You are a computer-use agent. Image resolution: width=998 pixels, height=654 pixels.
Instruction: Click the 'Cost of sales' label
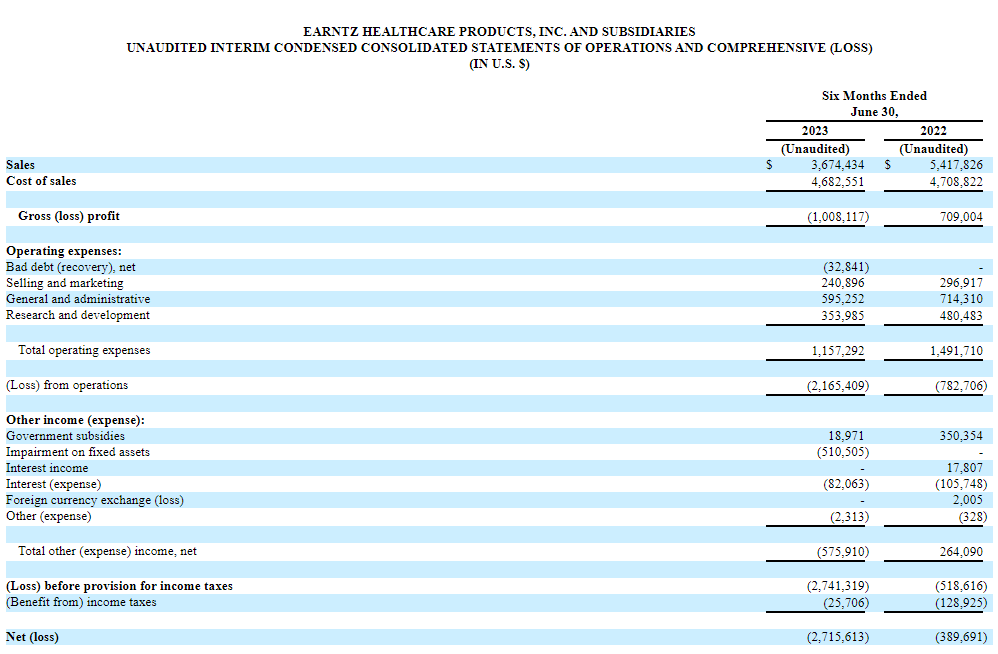click(x=41, y=181)
